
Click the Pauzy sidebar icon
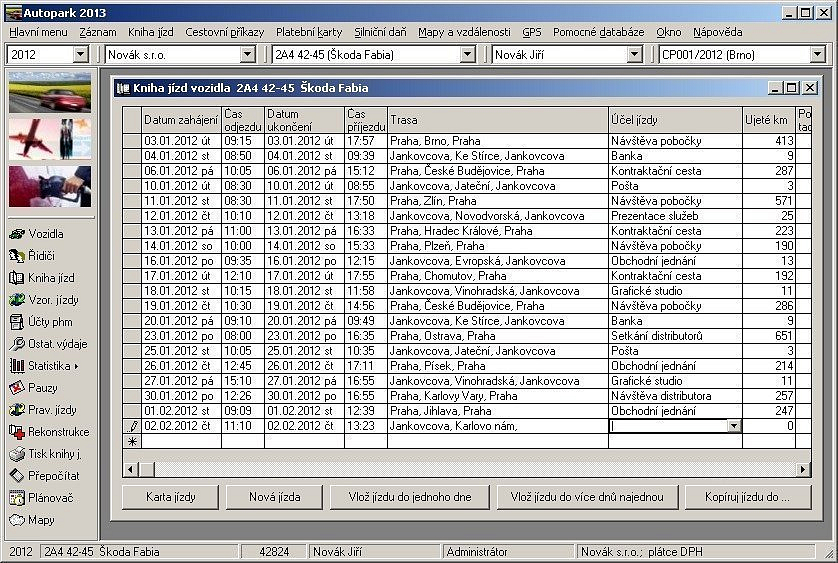coord(17,388)
